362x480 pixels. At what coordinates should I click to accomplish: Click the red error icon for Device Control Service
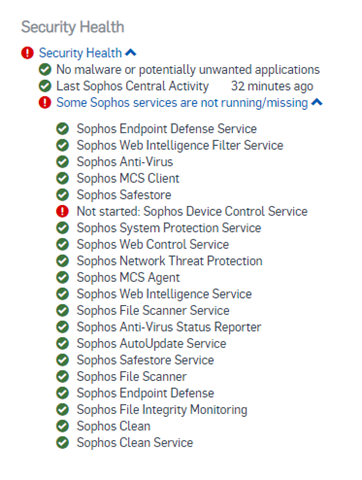click(62, 211)
